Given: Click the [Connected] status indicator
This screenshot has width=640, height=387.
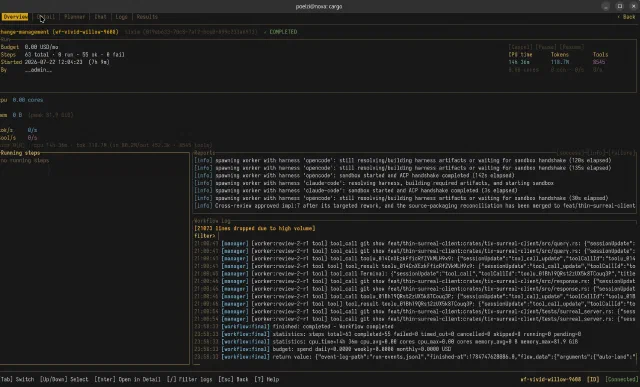Looking at the screenshot, I should coord(621,379).
